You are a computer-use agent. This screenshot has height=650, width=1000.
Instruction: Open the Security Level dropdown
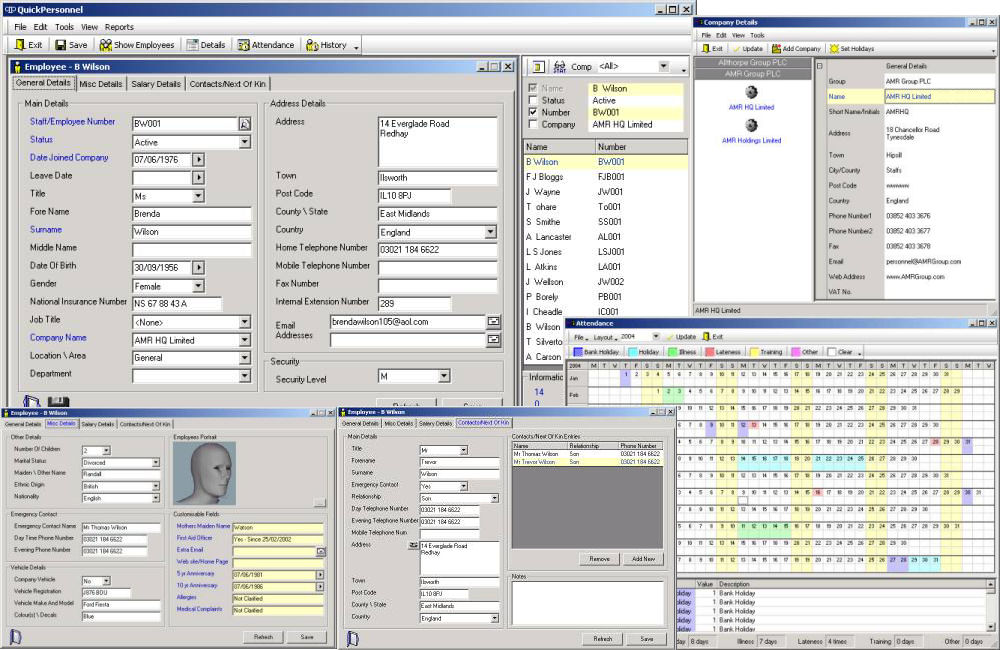point(444,376)
